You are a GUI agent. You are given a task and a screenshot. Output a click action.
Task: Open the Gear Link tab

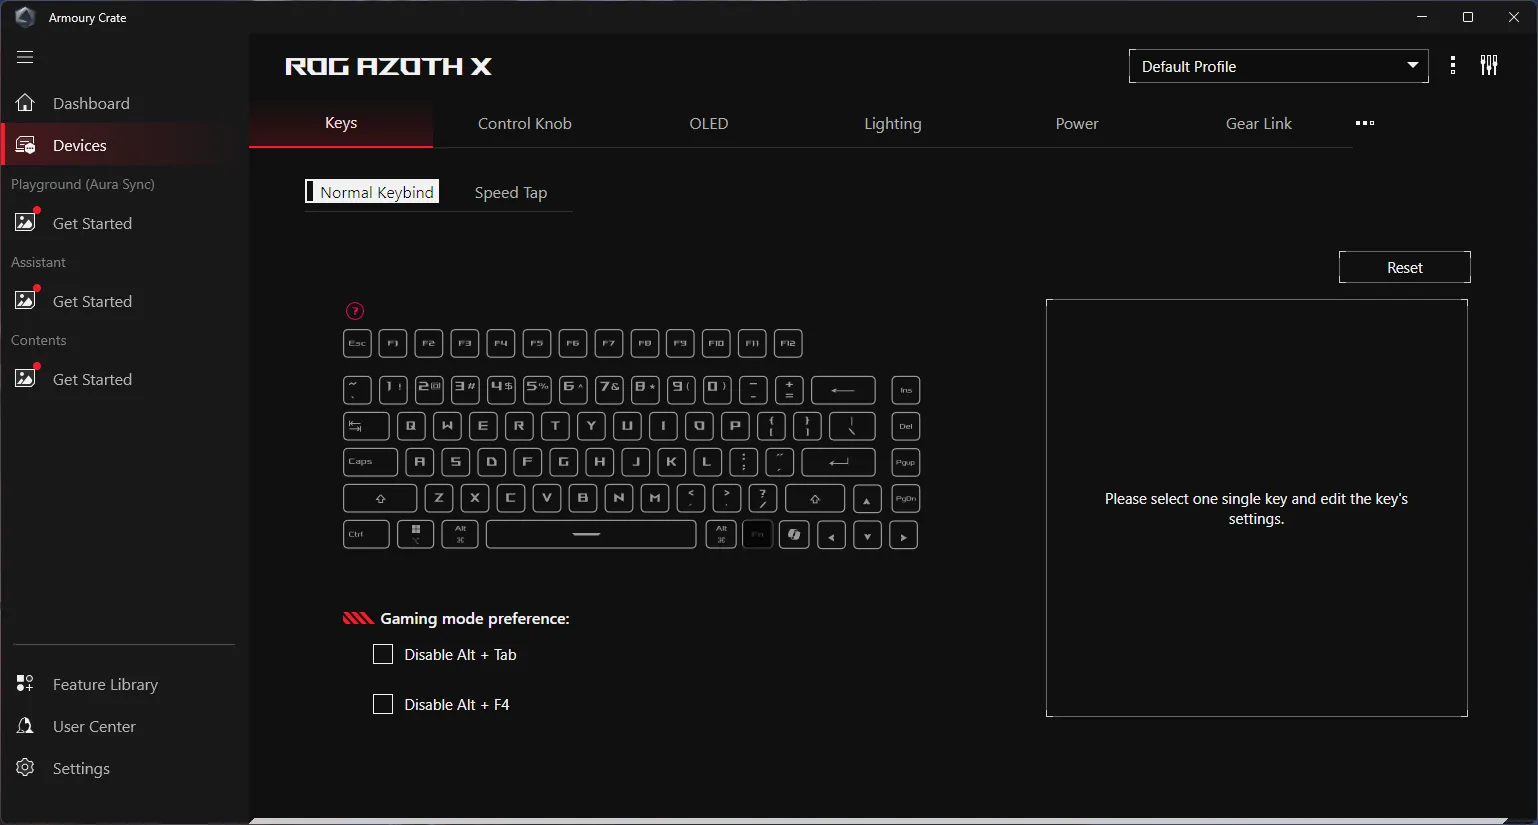click(x=1259, y=123)
